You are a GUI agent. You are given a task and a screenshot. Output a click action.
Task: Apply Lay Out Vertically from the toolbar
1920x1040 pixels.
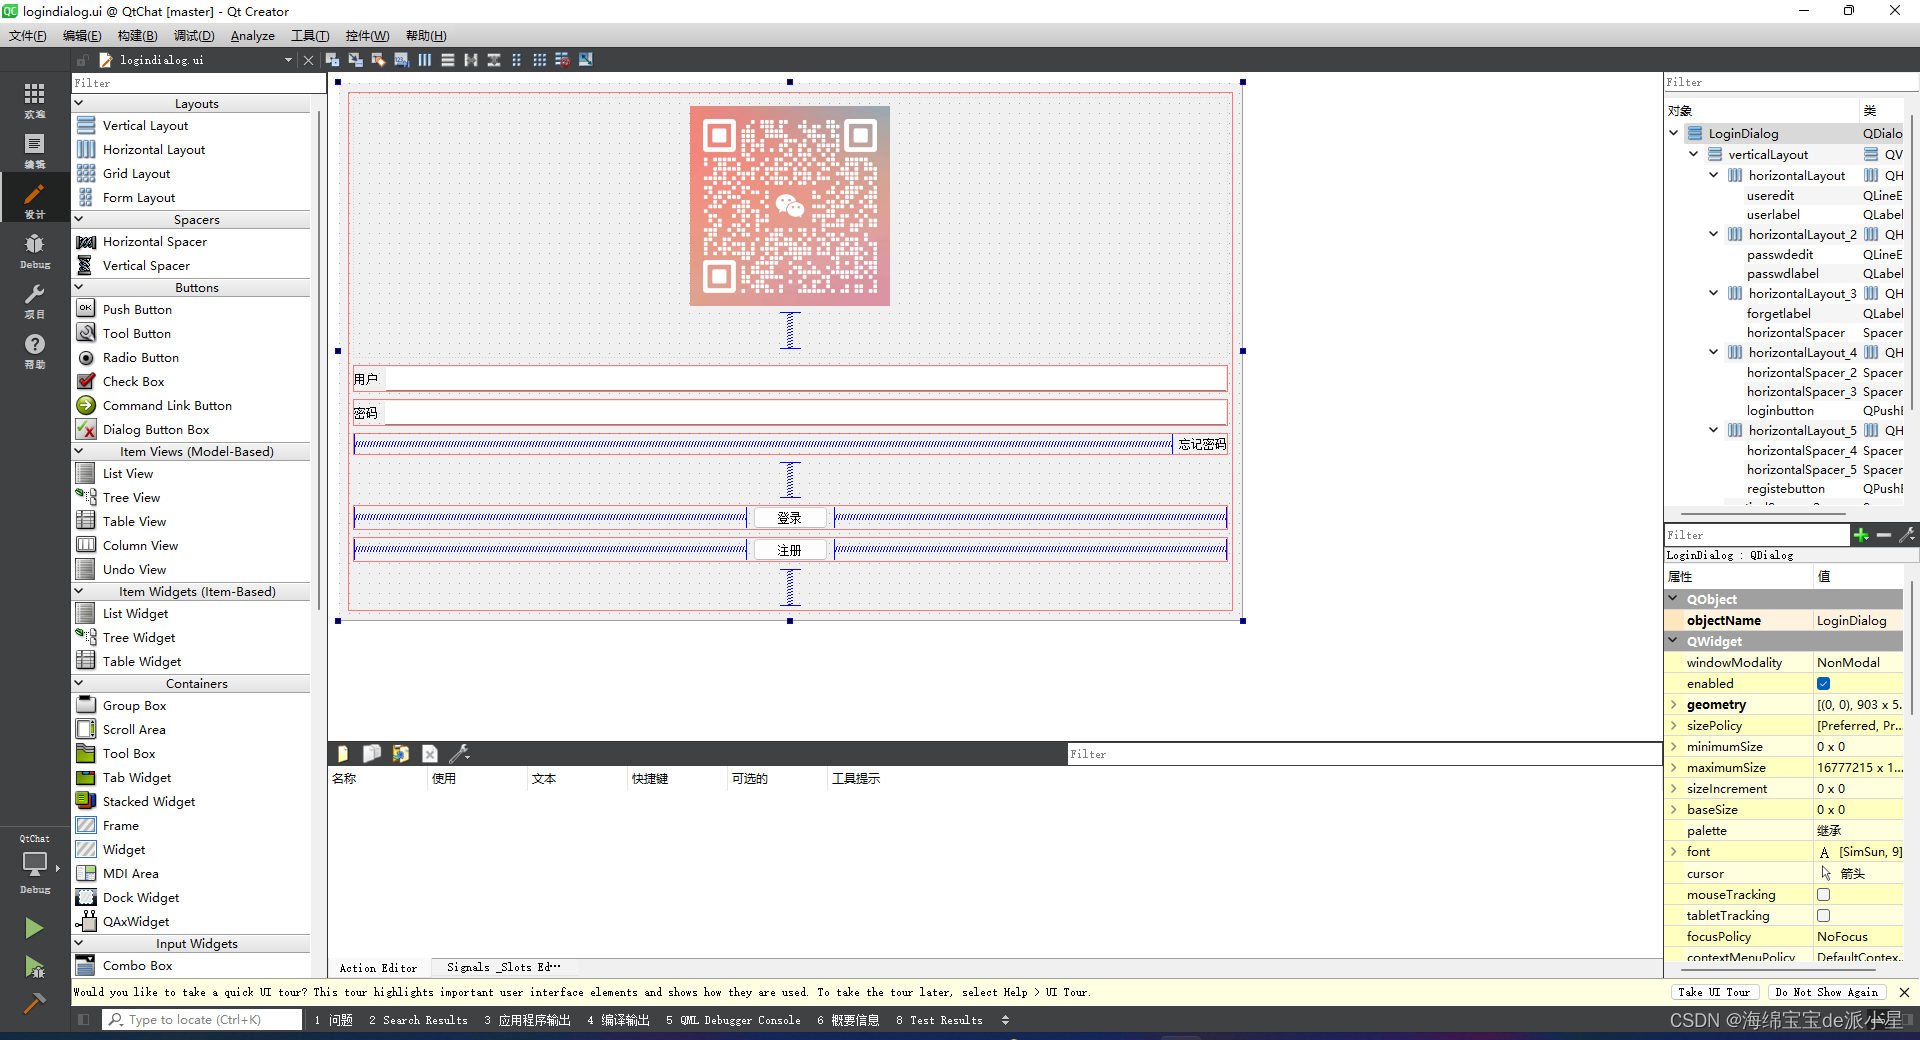pos(448,60)
